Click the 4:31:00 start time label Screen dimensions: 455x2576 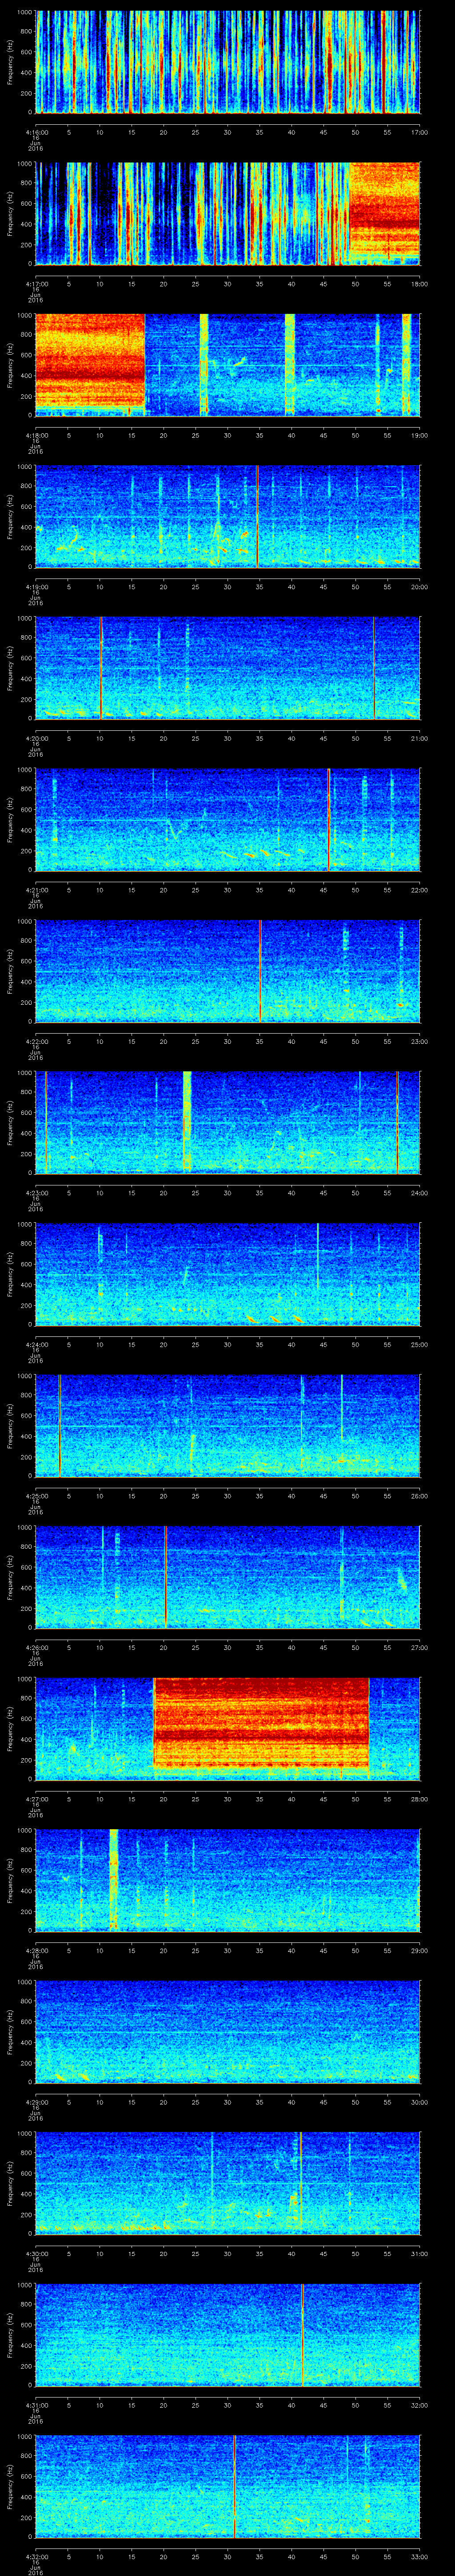(x=36, y=2405)
